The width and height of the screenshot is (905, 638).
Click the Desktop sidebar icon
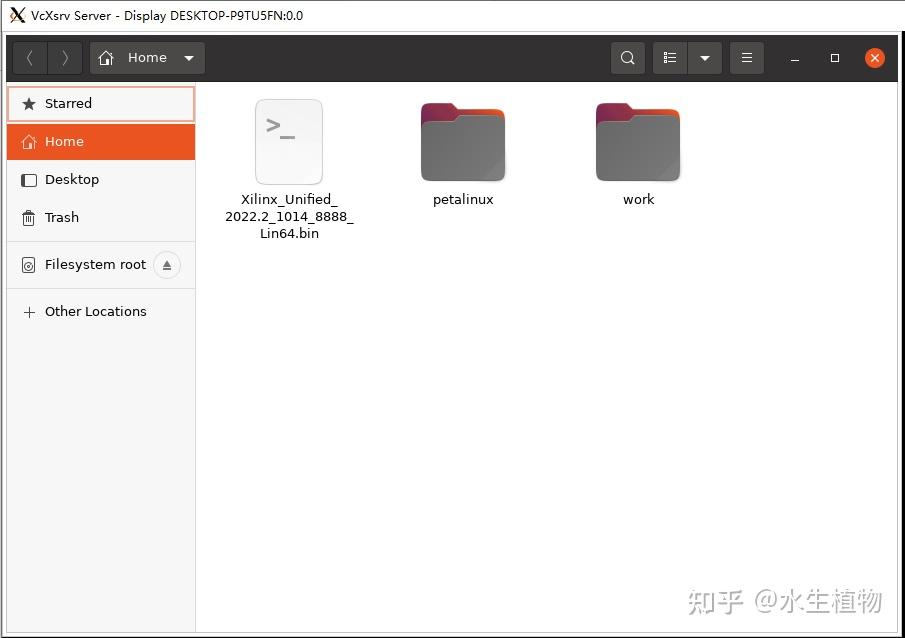tap(31, 180)
